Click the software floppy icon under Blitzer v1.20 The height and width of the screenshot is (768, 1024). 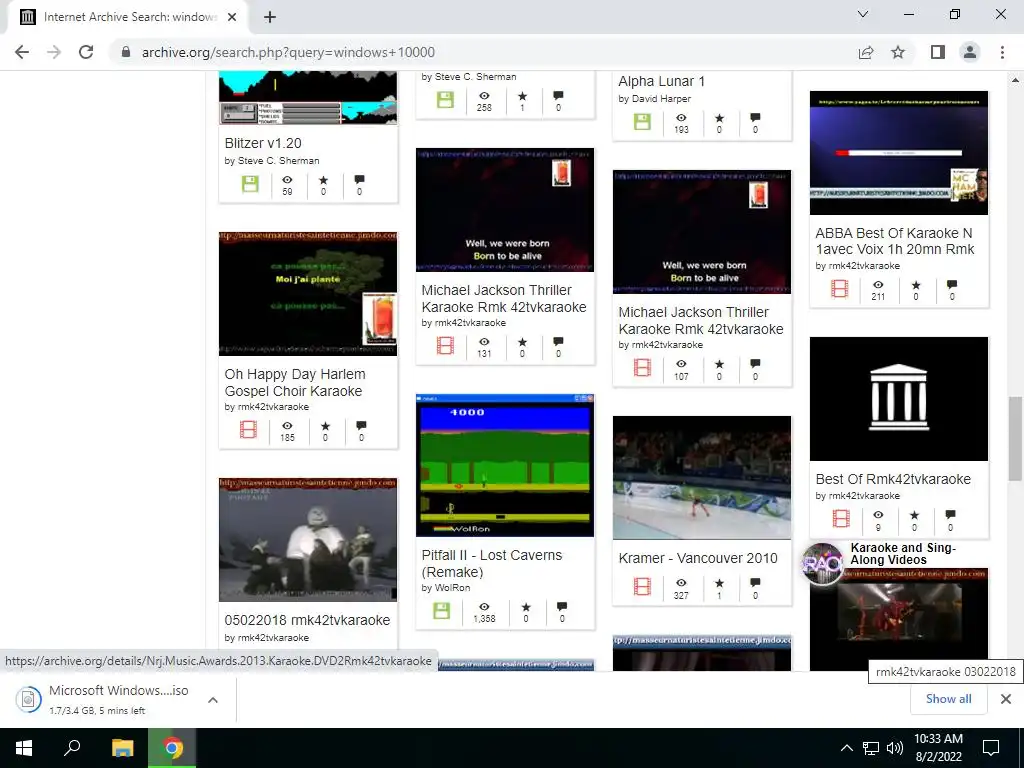(250, 184)
